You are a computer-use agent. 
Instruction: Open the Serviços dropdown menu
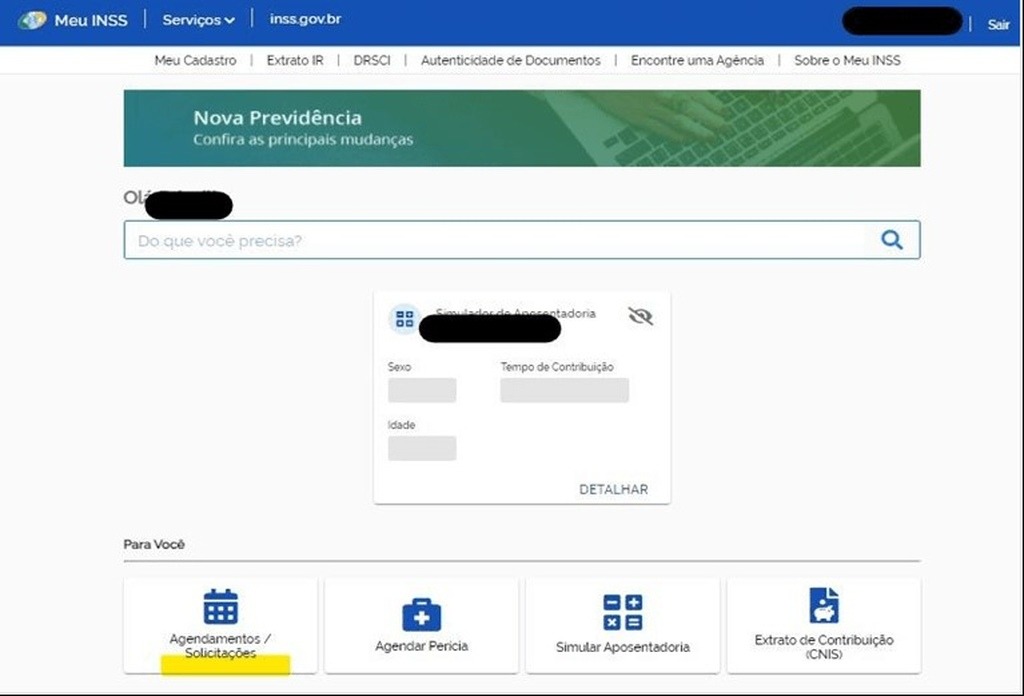point(199,20)
